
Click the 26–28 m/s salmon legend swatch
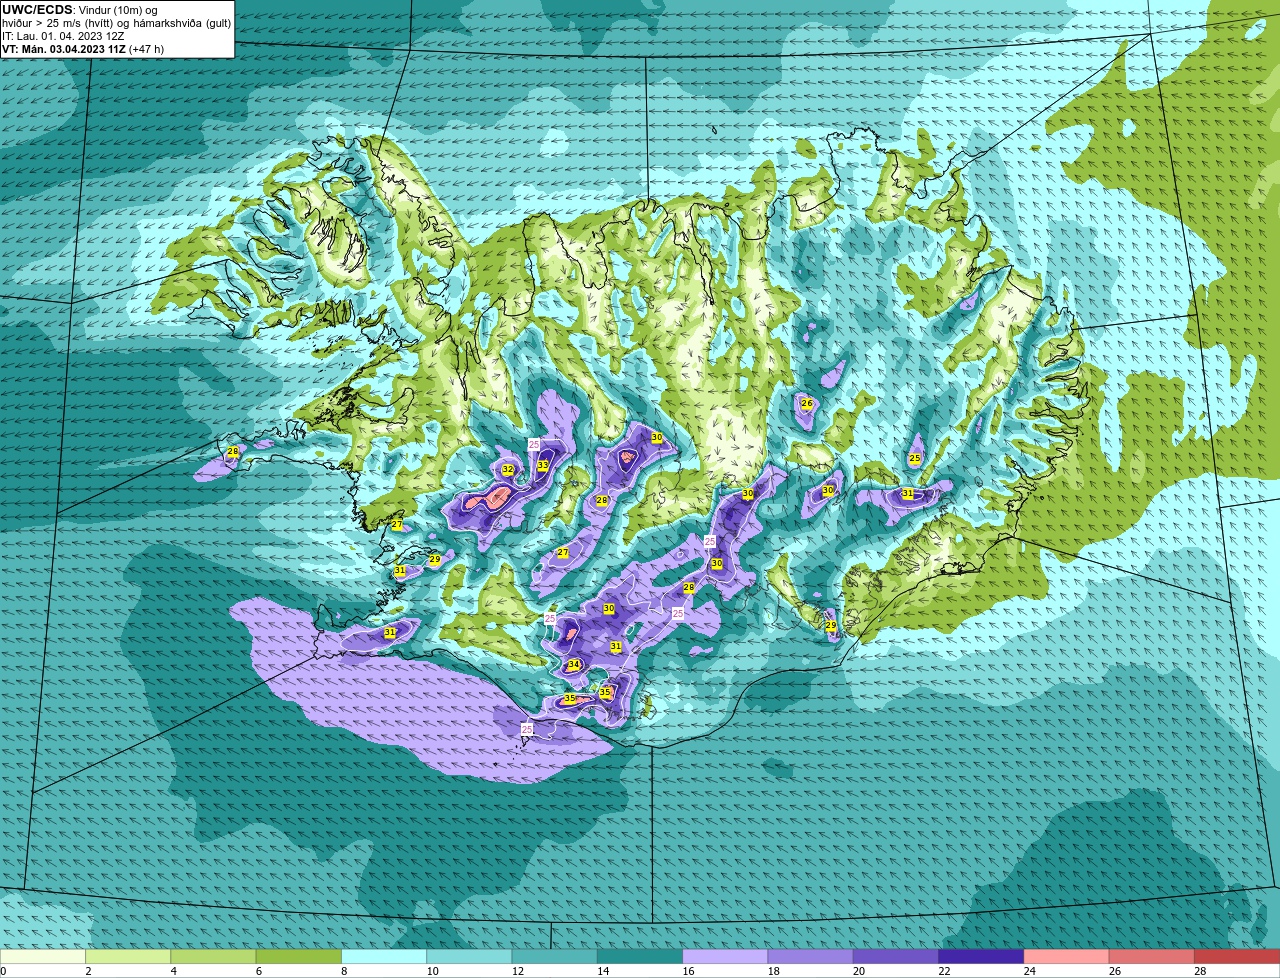(1152, 957)
